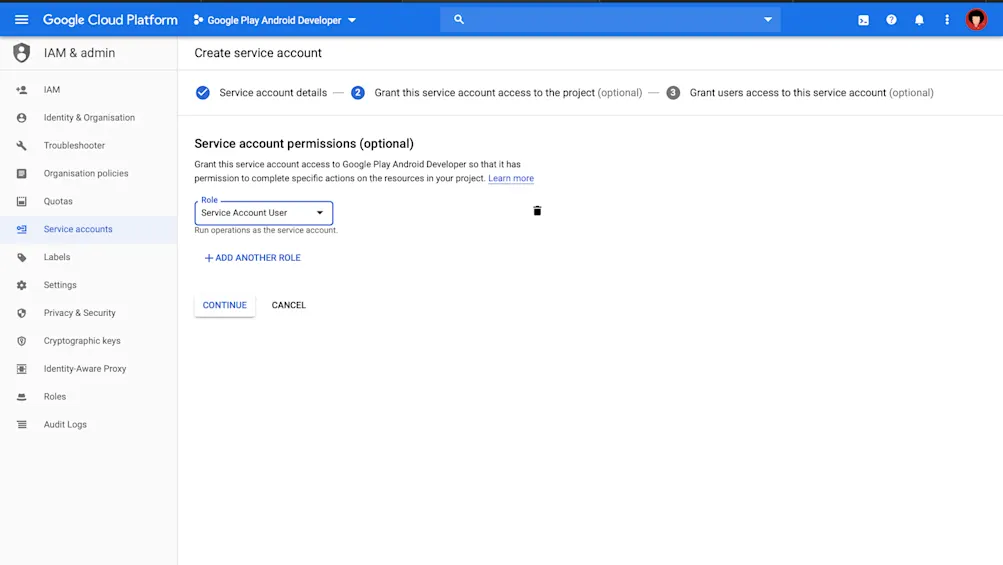Viewport: 1003px width, 565px height.
Task: Click the Service accounts key icon
Action: (x=22, y=229)
